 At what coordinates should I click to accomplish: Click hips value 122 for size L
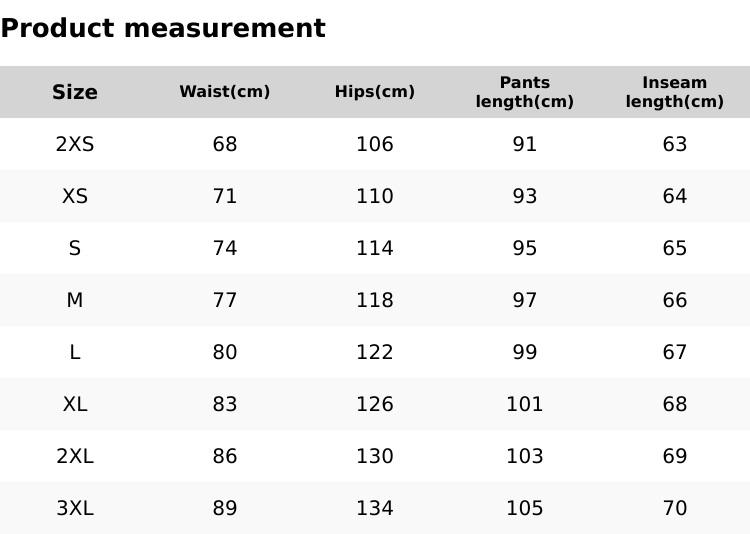[x=375, y=352]
